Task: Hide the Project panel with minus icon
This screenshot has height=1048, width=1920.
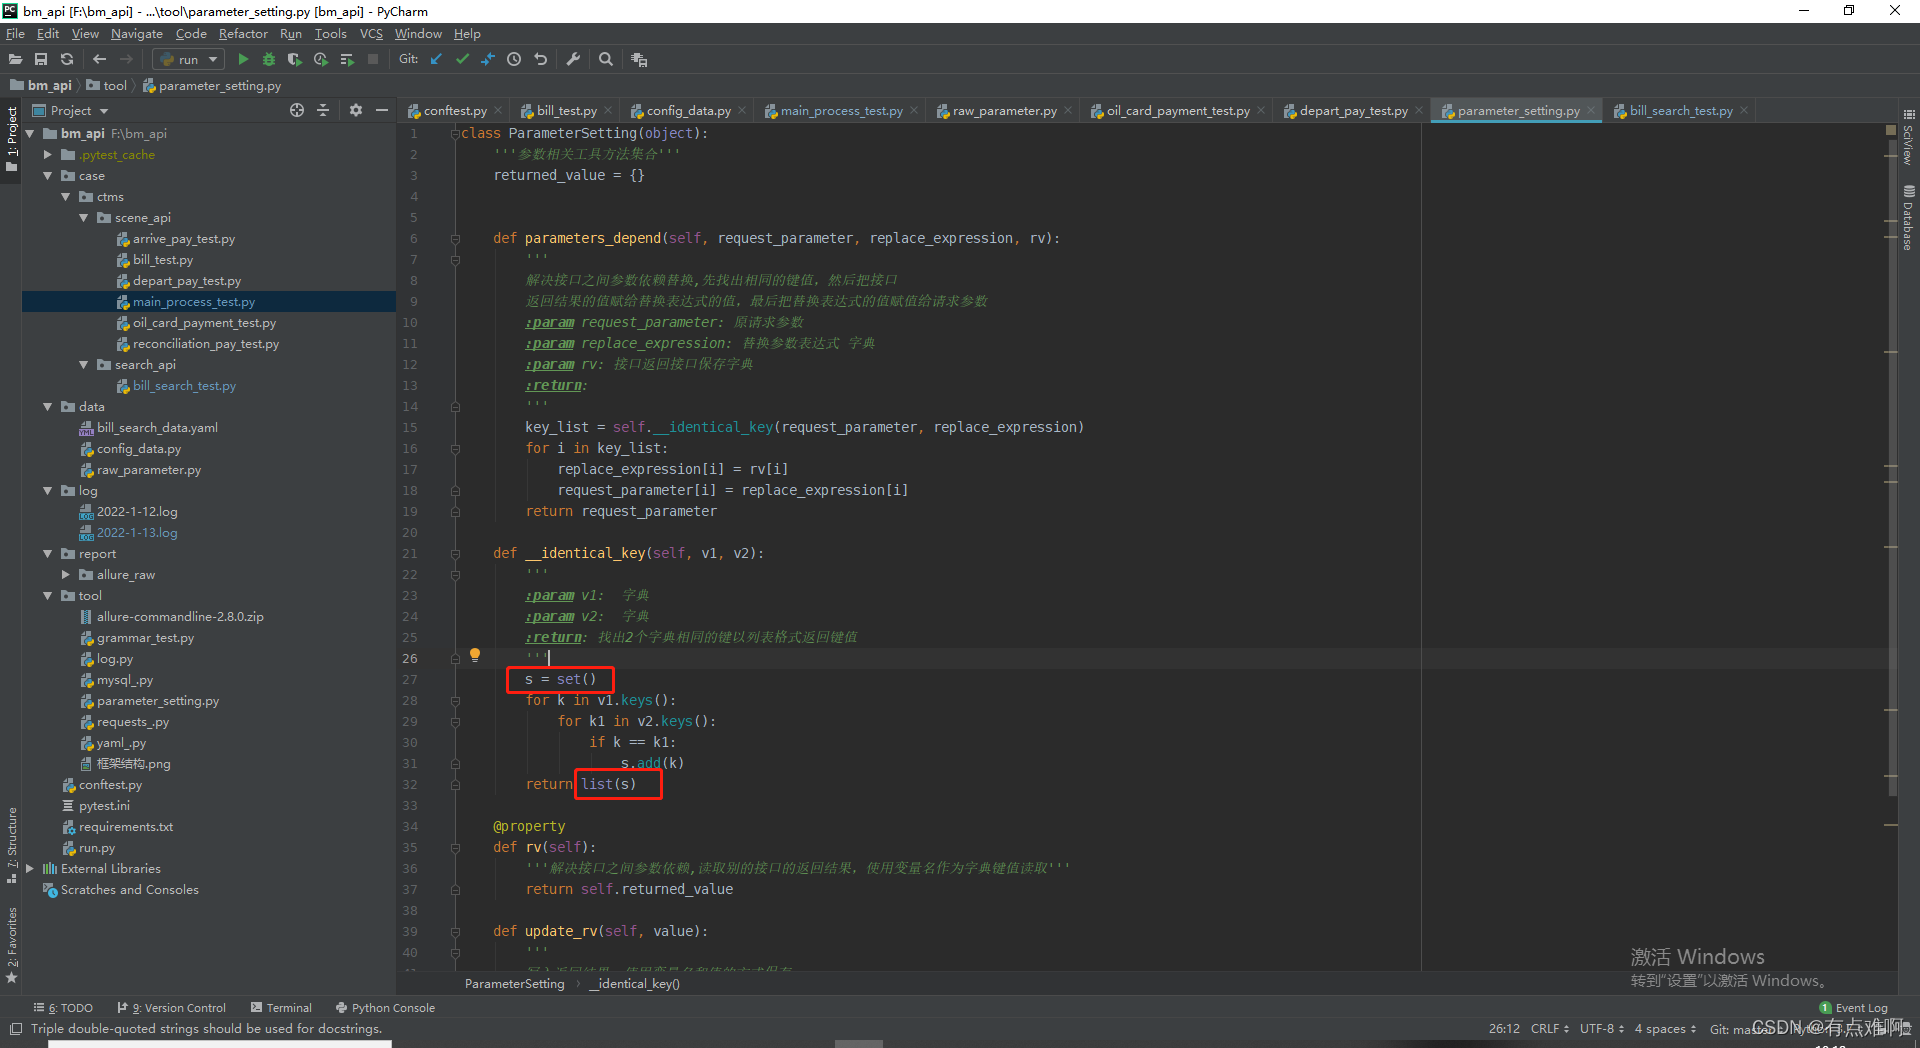Action: pyautogui.click(x=382, y=110)
